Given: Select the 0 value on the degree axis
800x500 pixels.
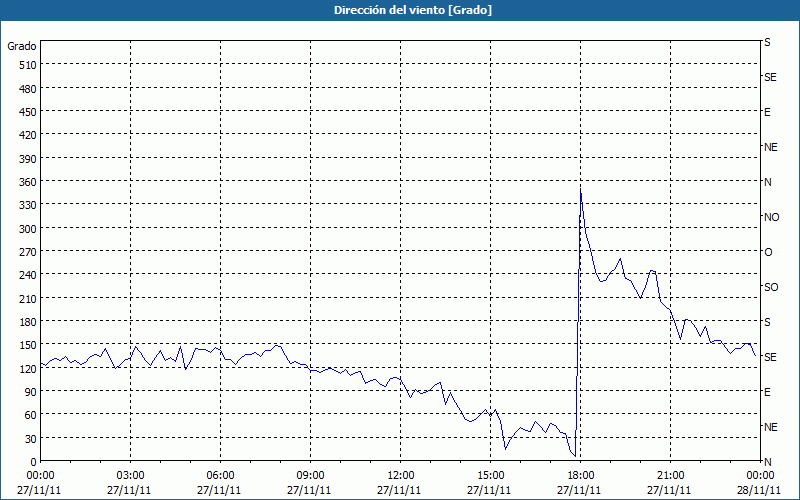Looking at the screenshot, I should point(34,462).
